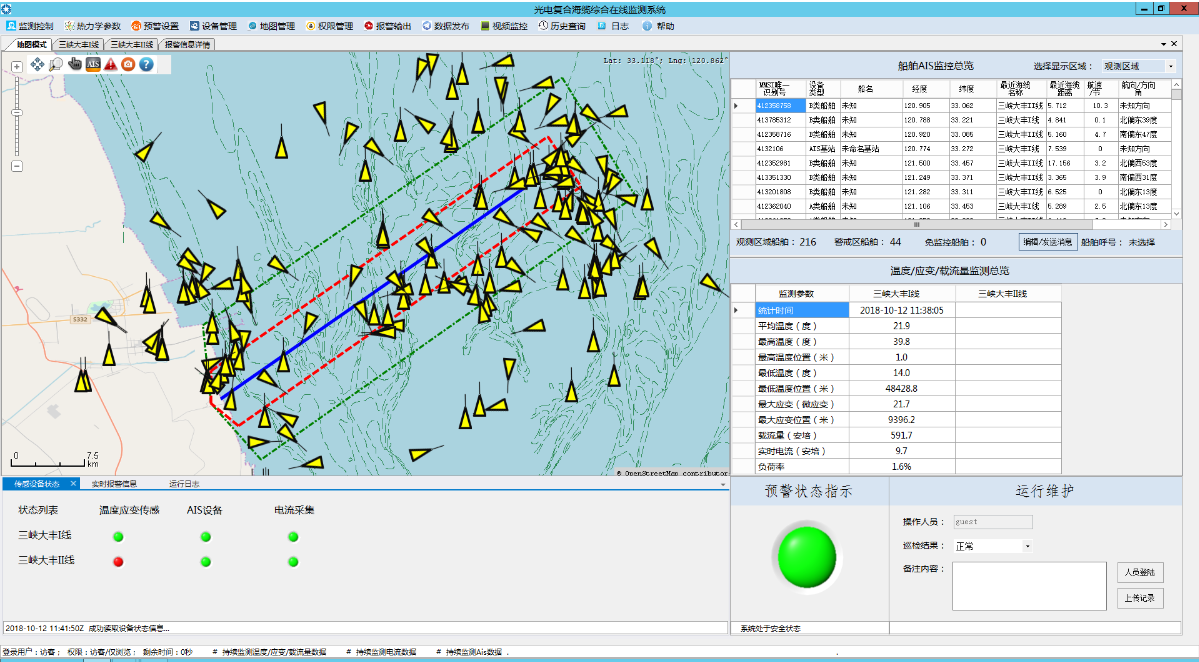The width and height of the screenshot is (1199, 662).
Task: Click the 编辑/发送消息 button
Action: click(x=1048, y=242)
